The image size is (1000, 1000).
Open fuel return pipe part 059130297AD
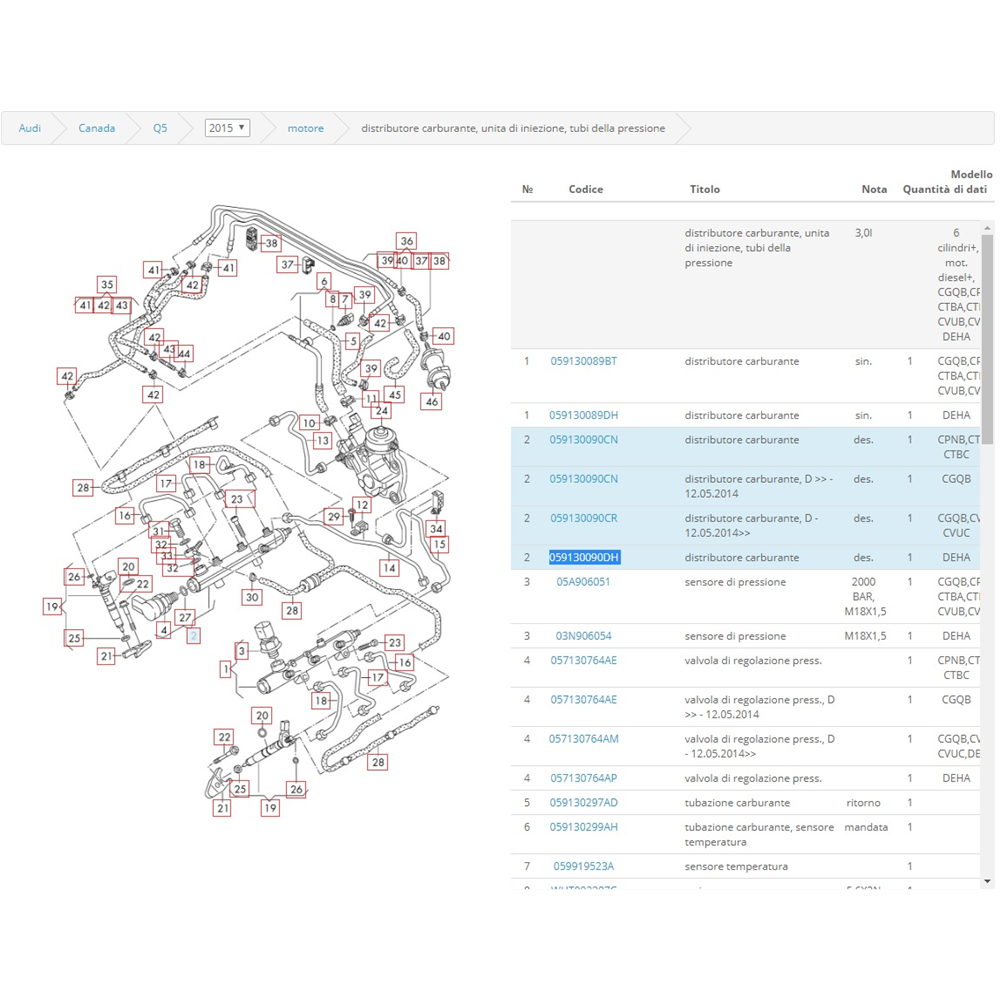(584, 802)
